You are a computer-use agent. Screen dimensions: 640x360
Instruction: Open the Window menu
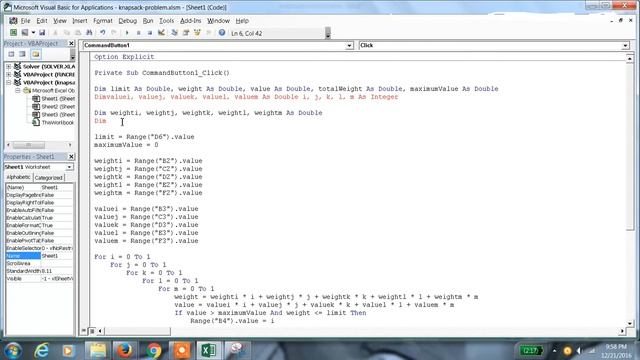pyautogui.click(x=218, y=21)
